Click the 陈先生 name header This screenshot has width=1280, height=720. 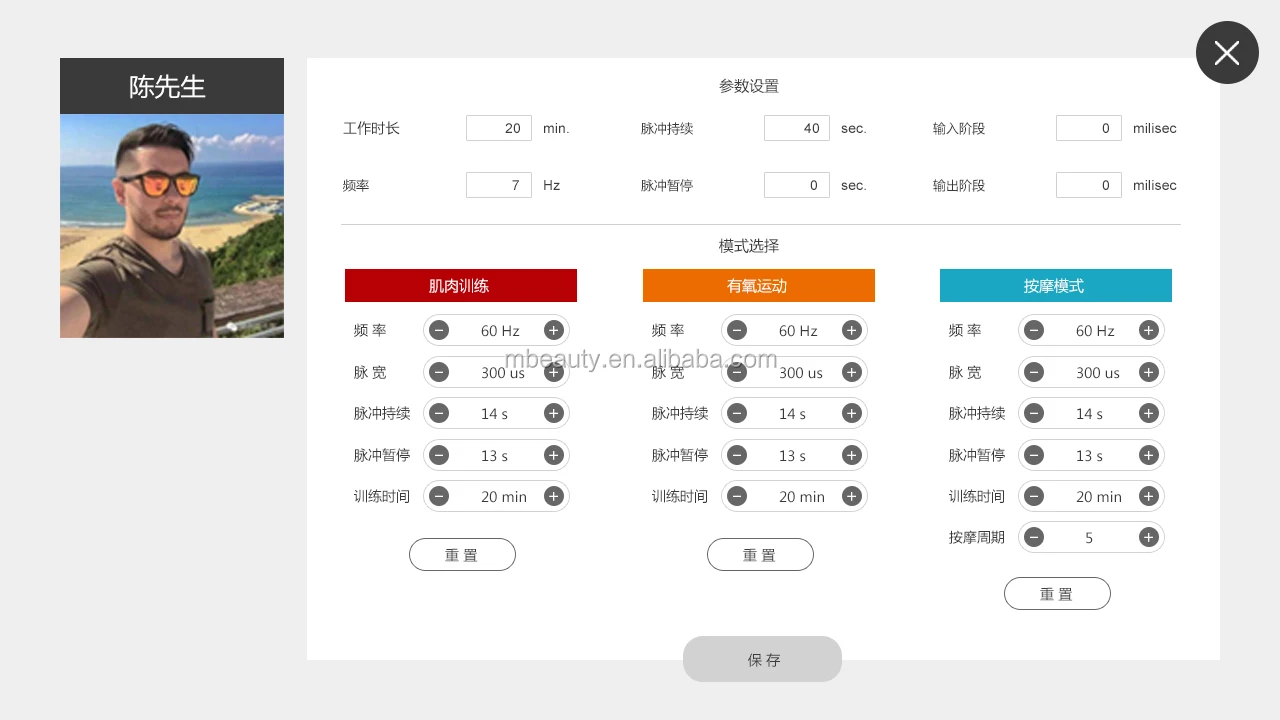172,86
